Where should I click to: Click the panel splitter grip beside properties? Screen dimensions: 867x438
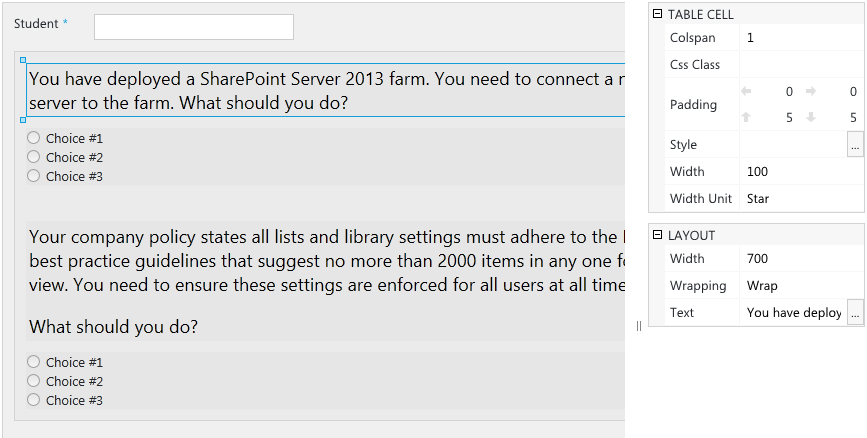click(x=639, y=326)
